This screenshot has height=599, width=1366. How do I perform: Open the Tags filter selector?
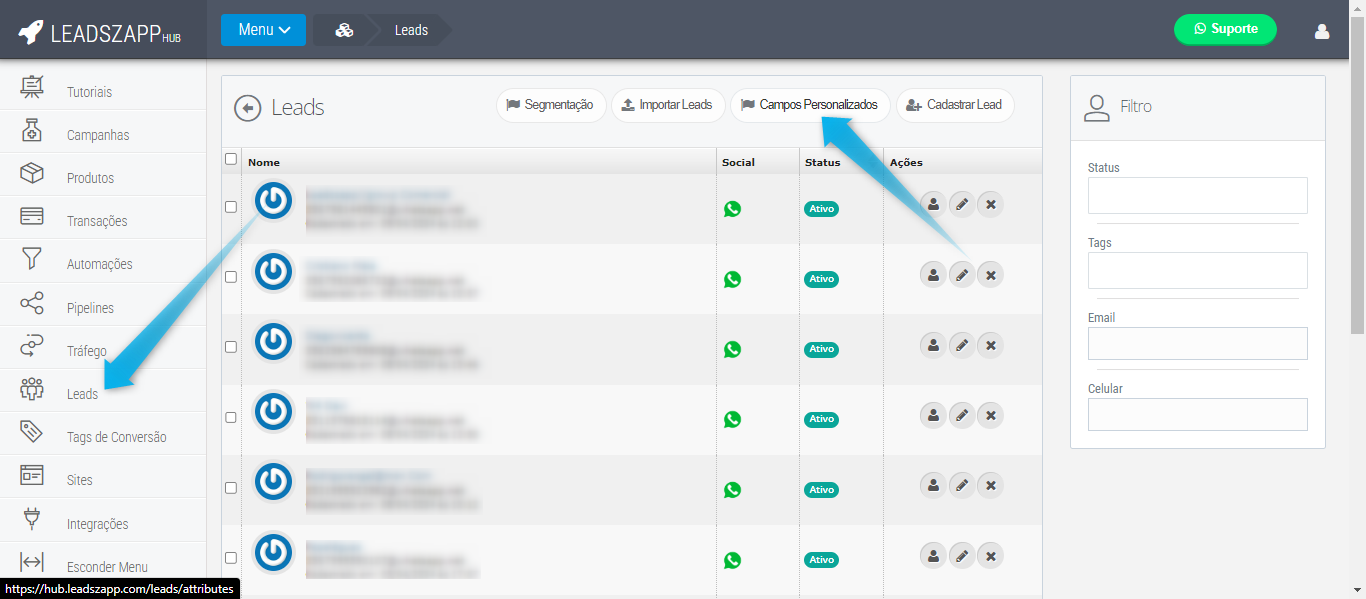(1197, 270)
